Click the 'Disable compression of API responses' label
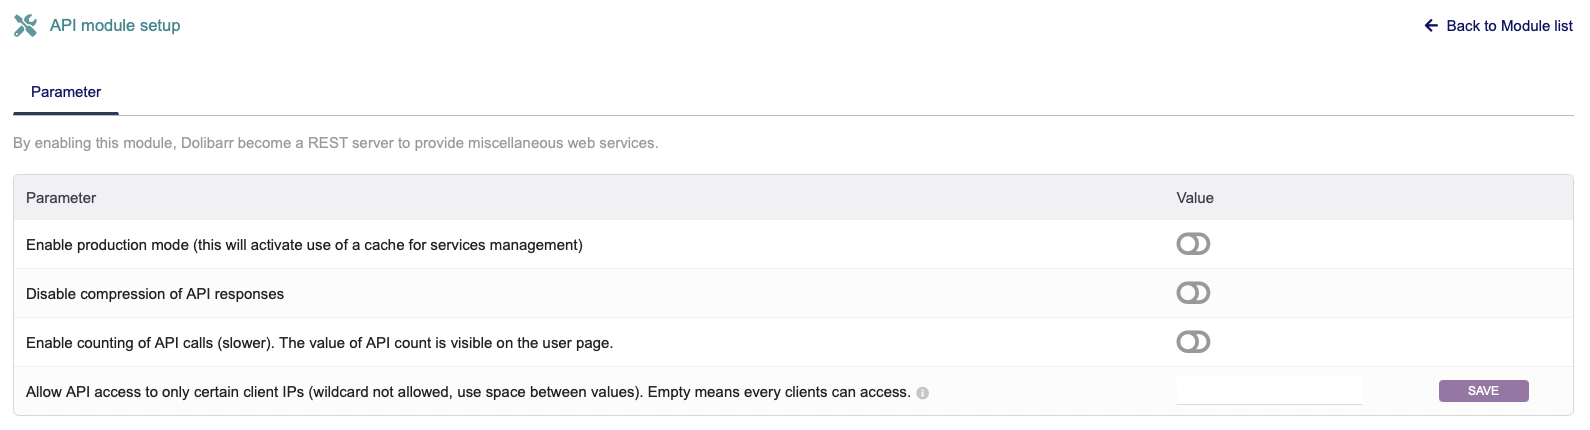 (155, 294)
